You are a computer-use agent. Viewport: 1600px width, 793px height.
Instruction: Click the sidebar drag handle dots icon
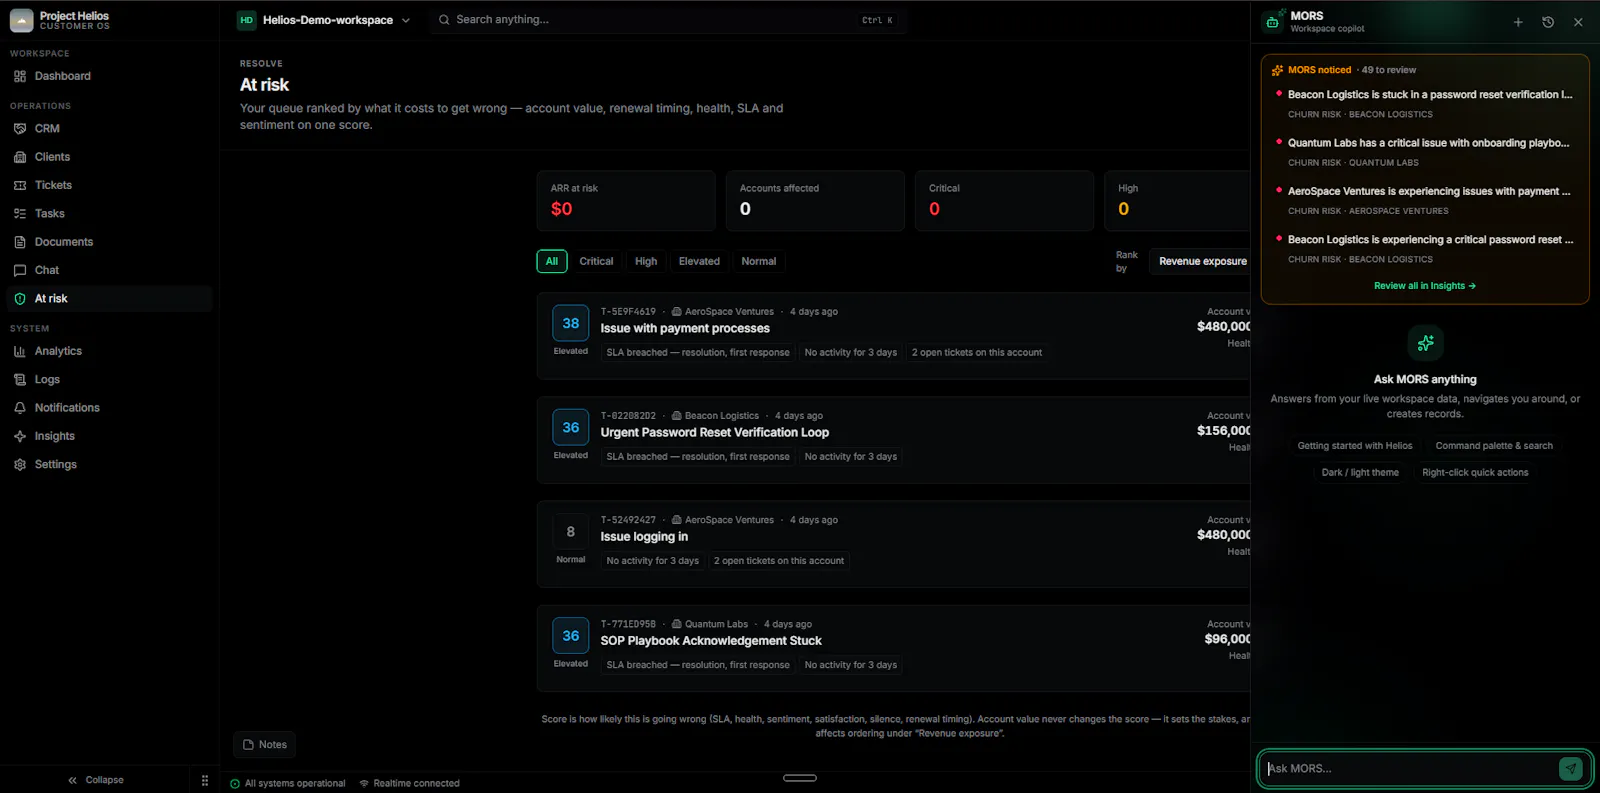click(205, 780)
